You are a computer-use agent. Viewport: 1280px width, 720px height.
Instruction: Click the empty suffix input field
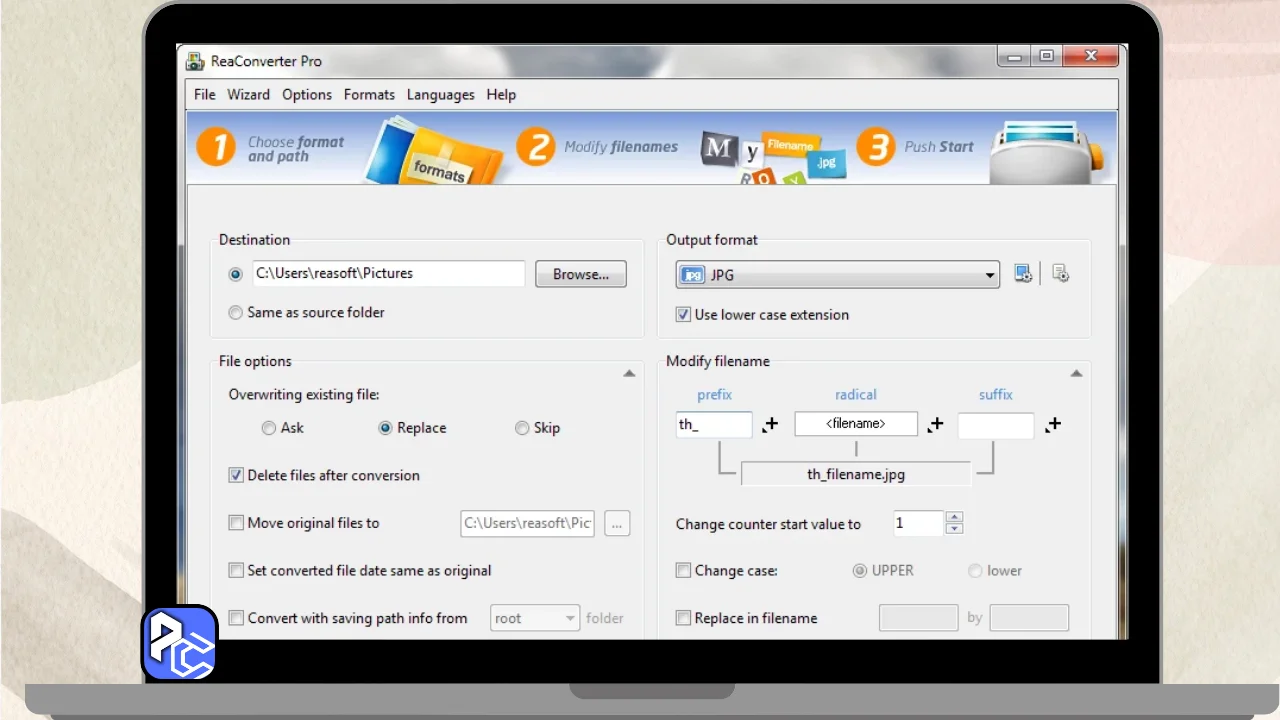(996, 425)
